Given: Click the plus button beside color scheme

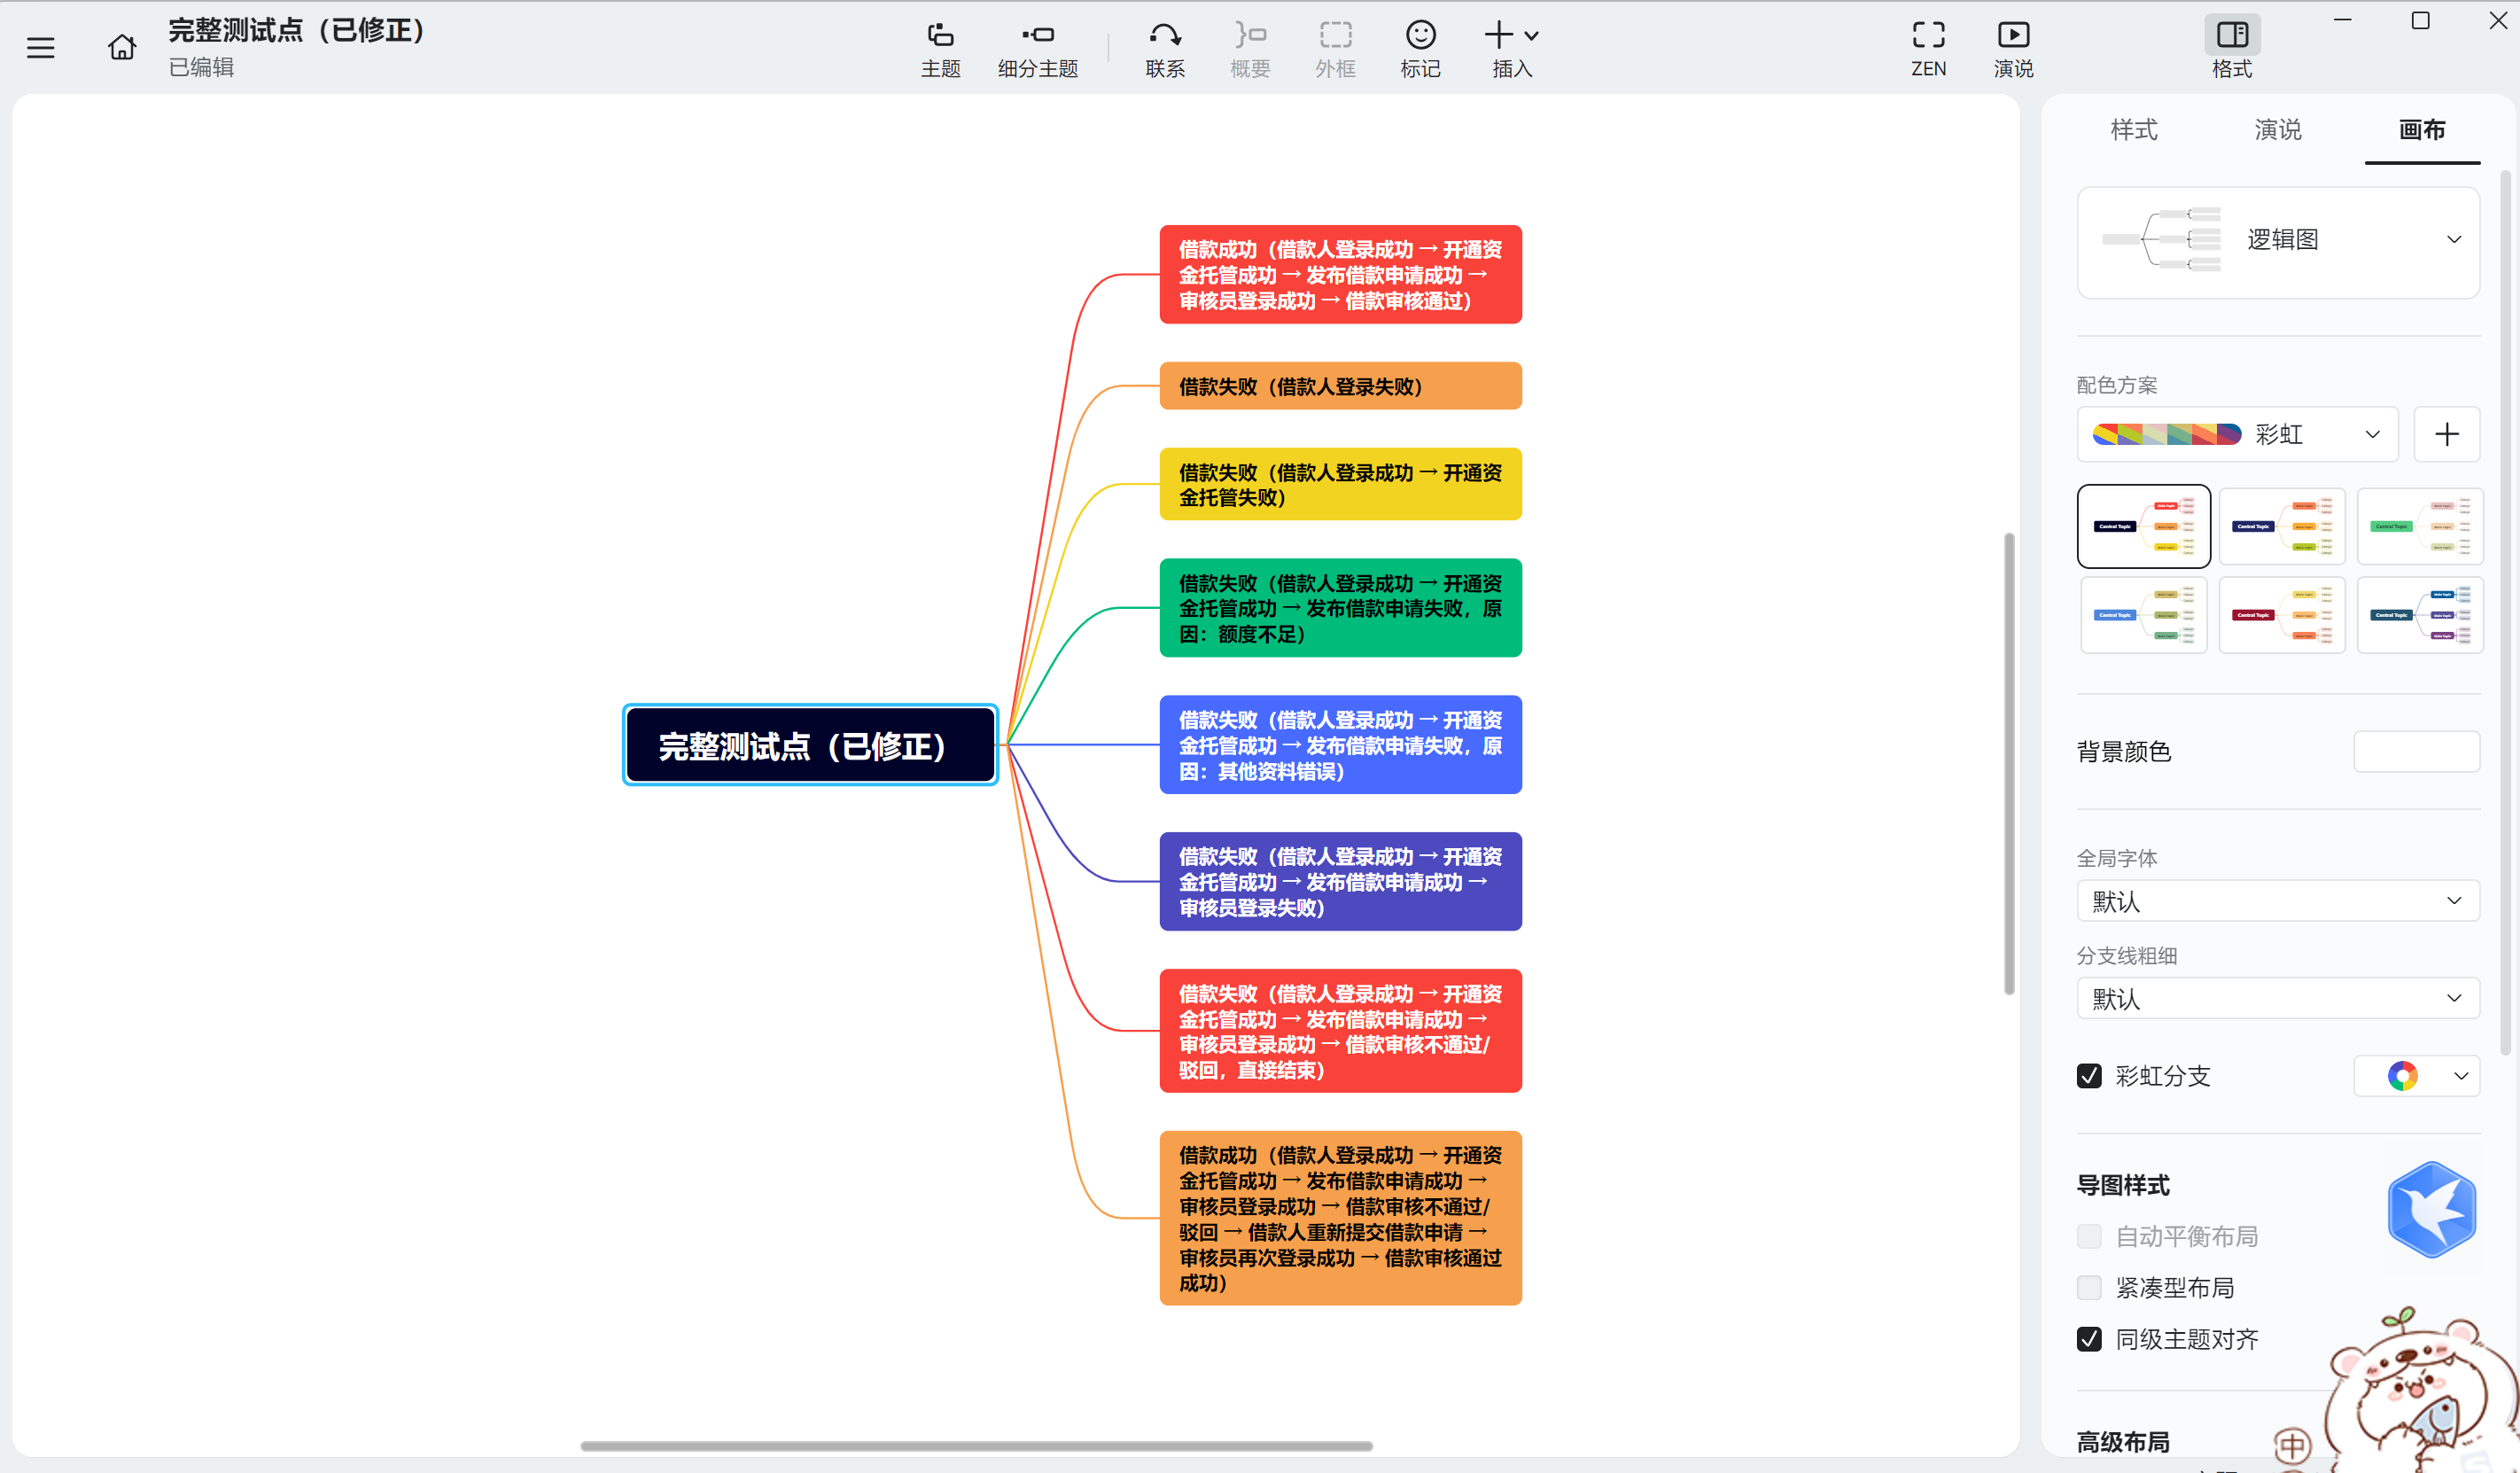Looking at the screenshot, I should click(x=2446, y=434).
